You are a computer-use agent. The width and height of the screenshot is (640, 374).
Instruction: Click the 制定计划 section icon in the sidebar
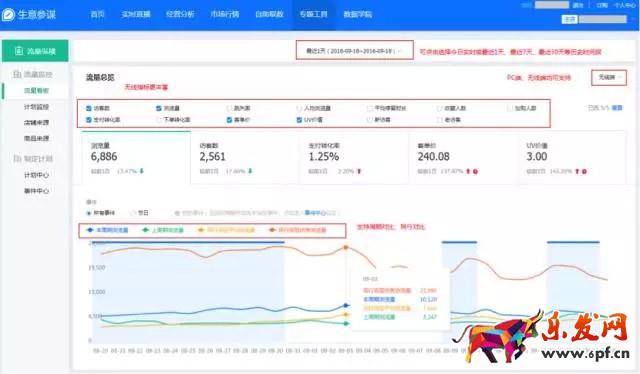click(17, 158)
